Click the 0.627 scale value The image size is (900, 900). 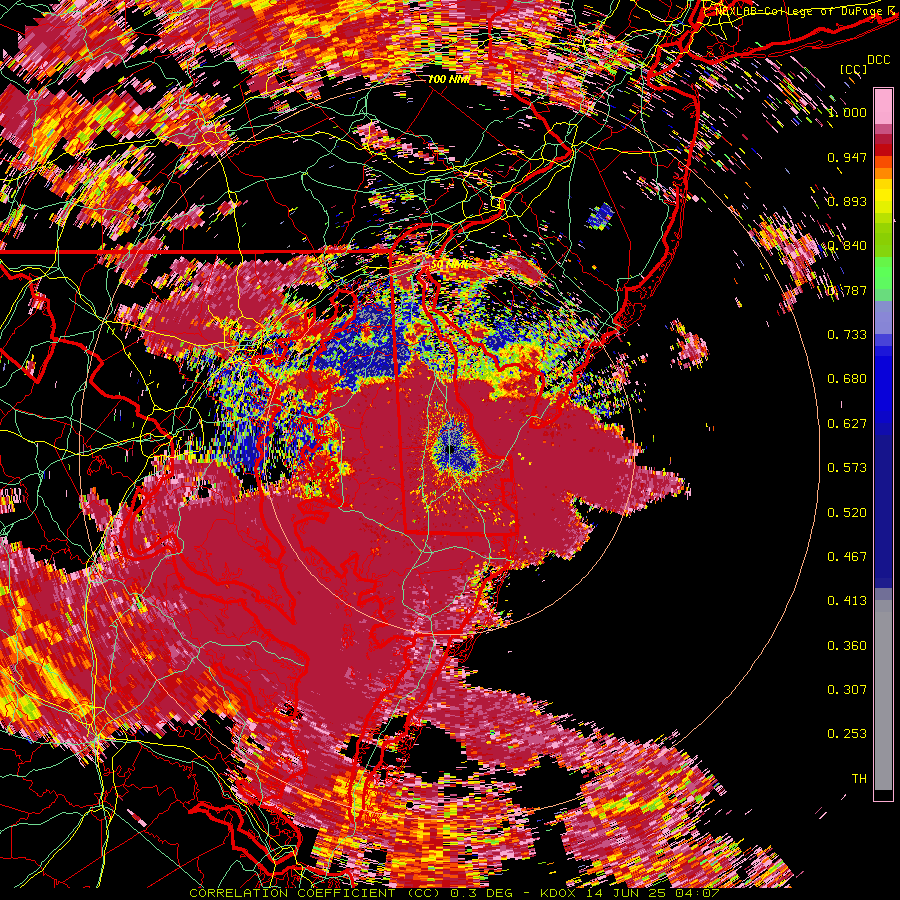click(847, 424)
